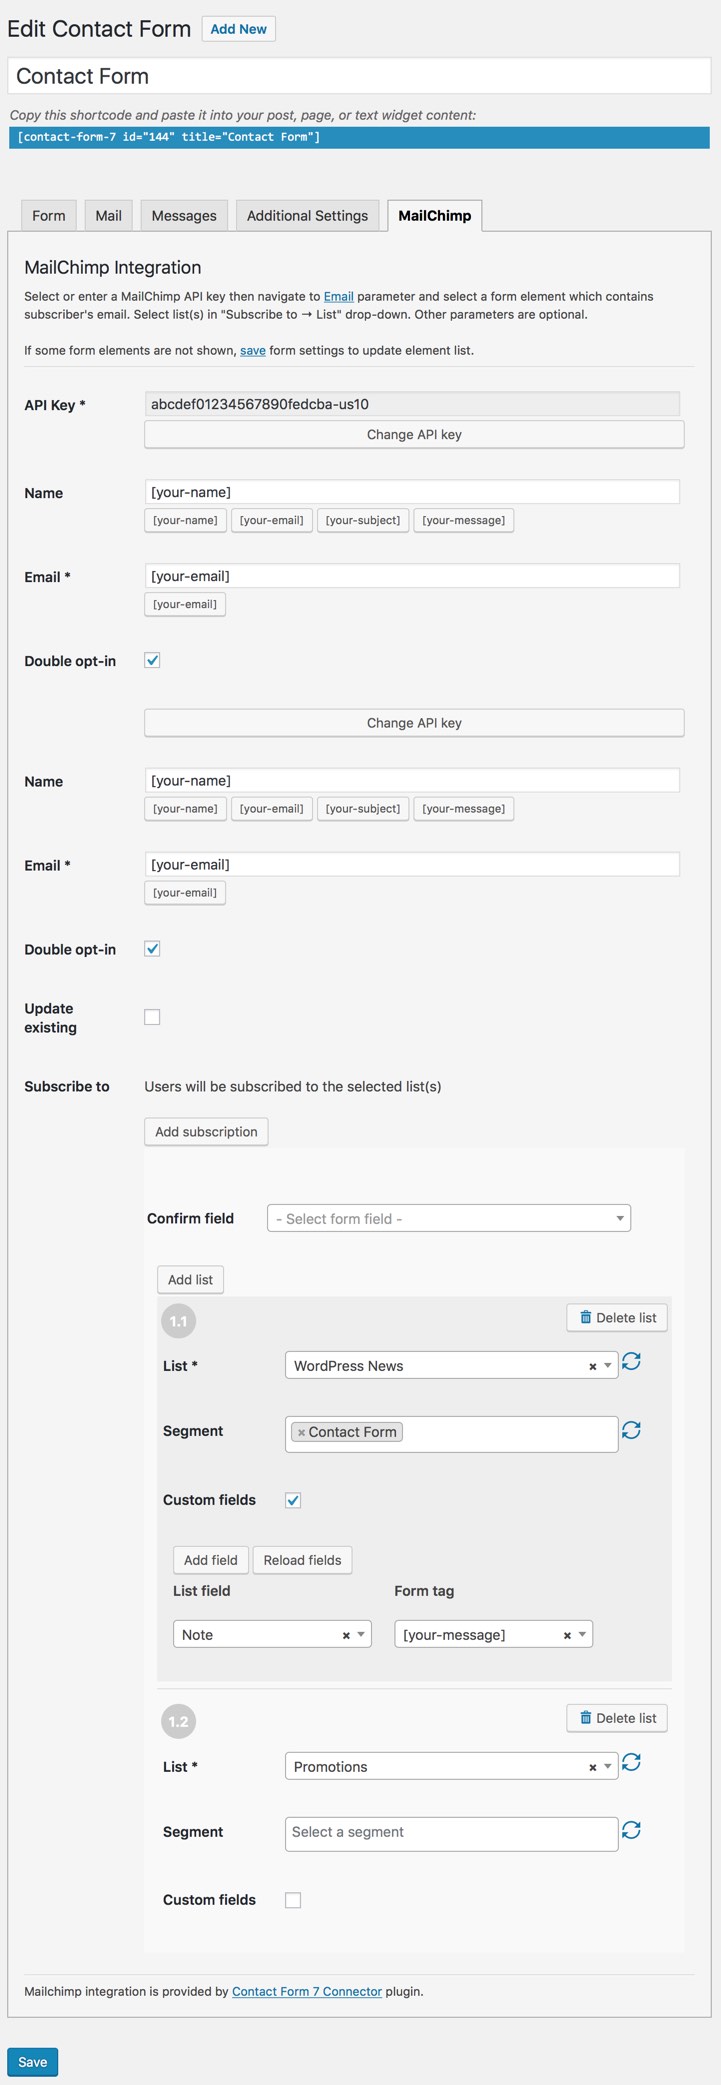
Task: Switch to Form tab
Action: tap(48, 216)
